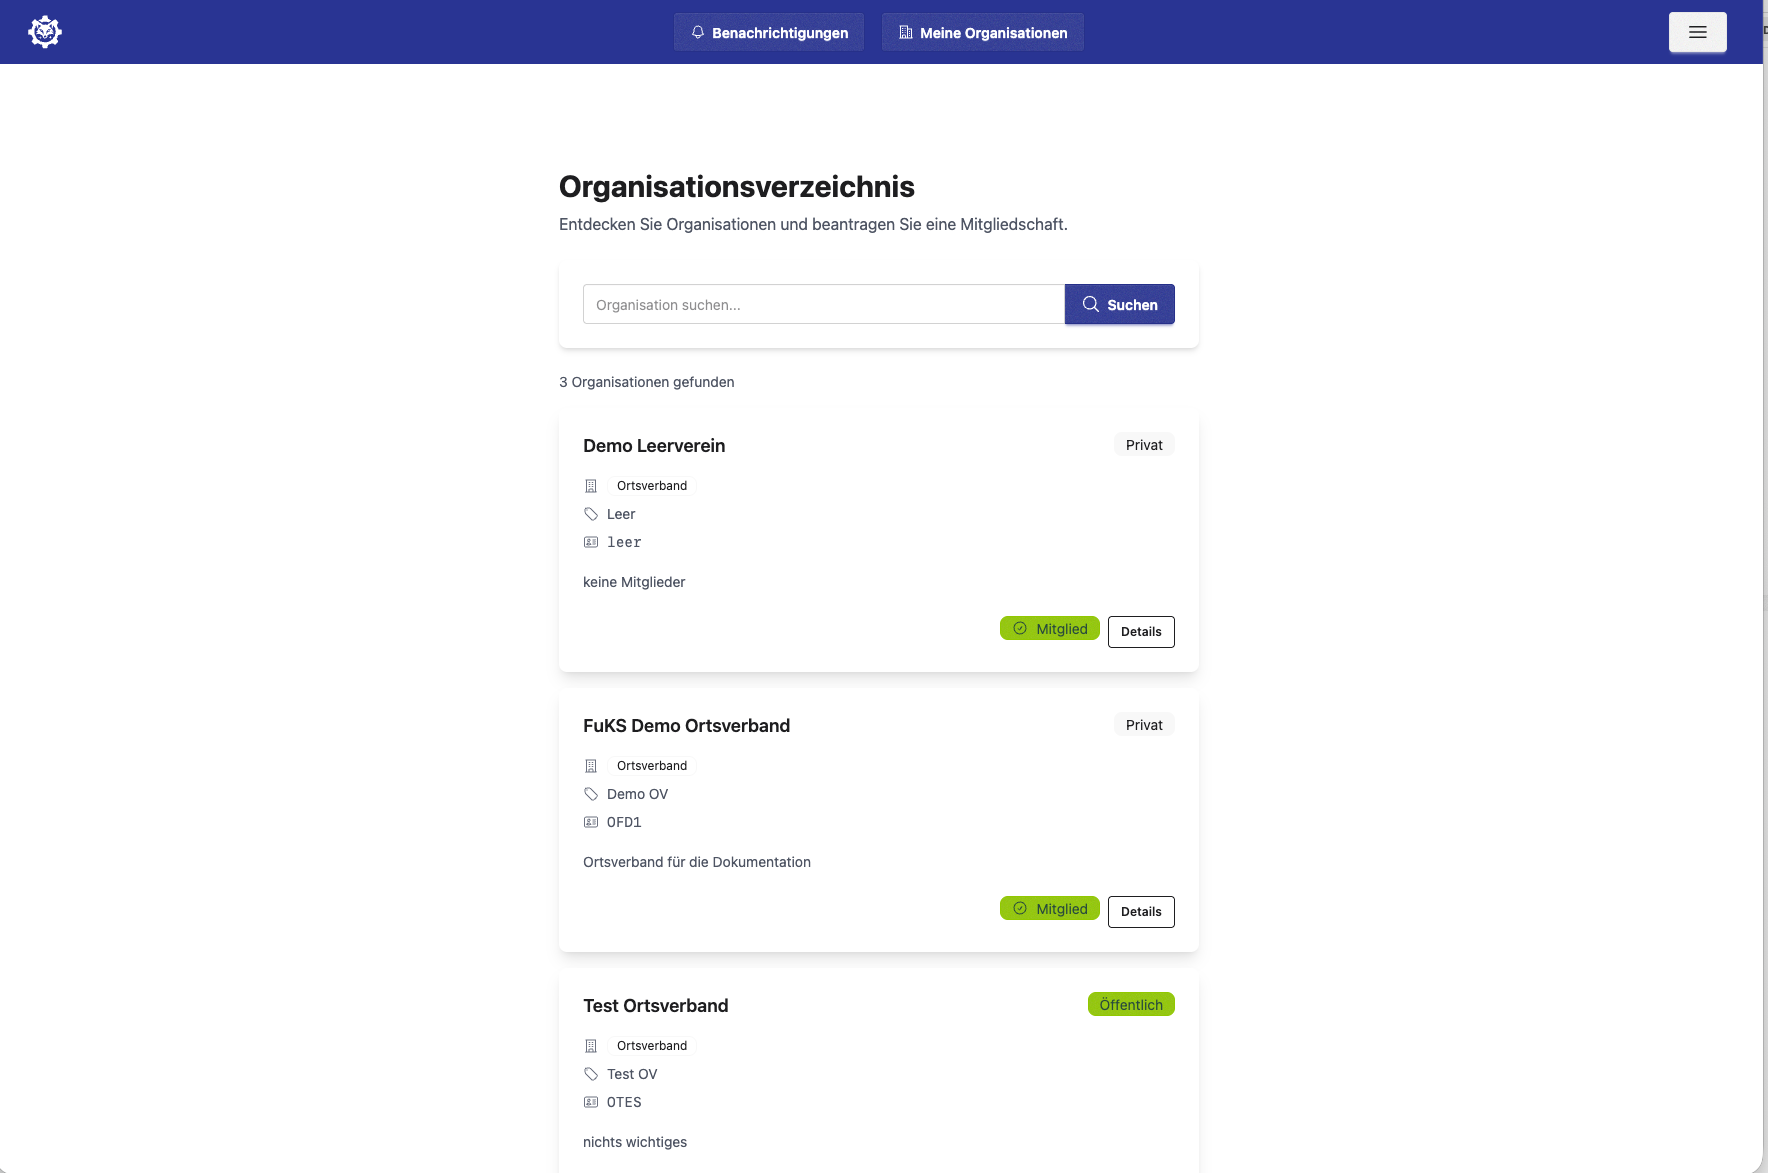The image size is (1768, 1173).
Task: Click the Ortsverband building icon of Demo Leerverein
Action: pos(592,485)
